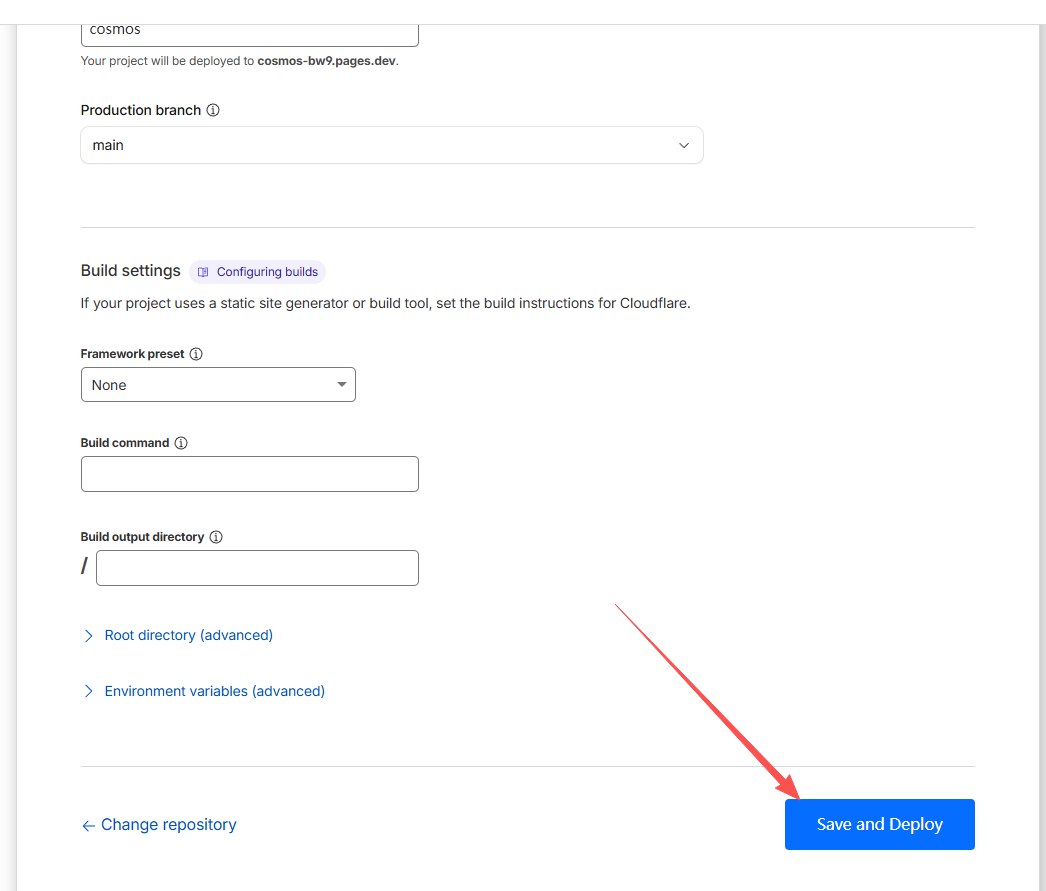Image resolution: width=1046 pixels, height=891 pixels.
Task: Click the Build command info icon
Action: pos(181,443)
